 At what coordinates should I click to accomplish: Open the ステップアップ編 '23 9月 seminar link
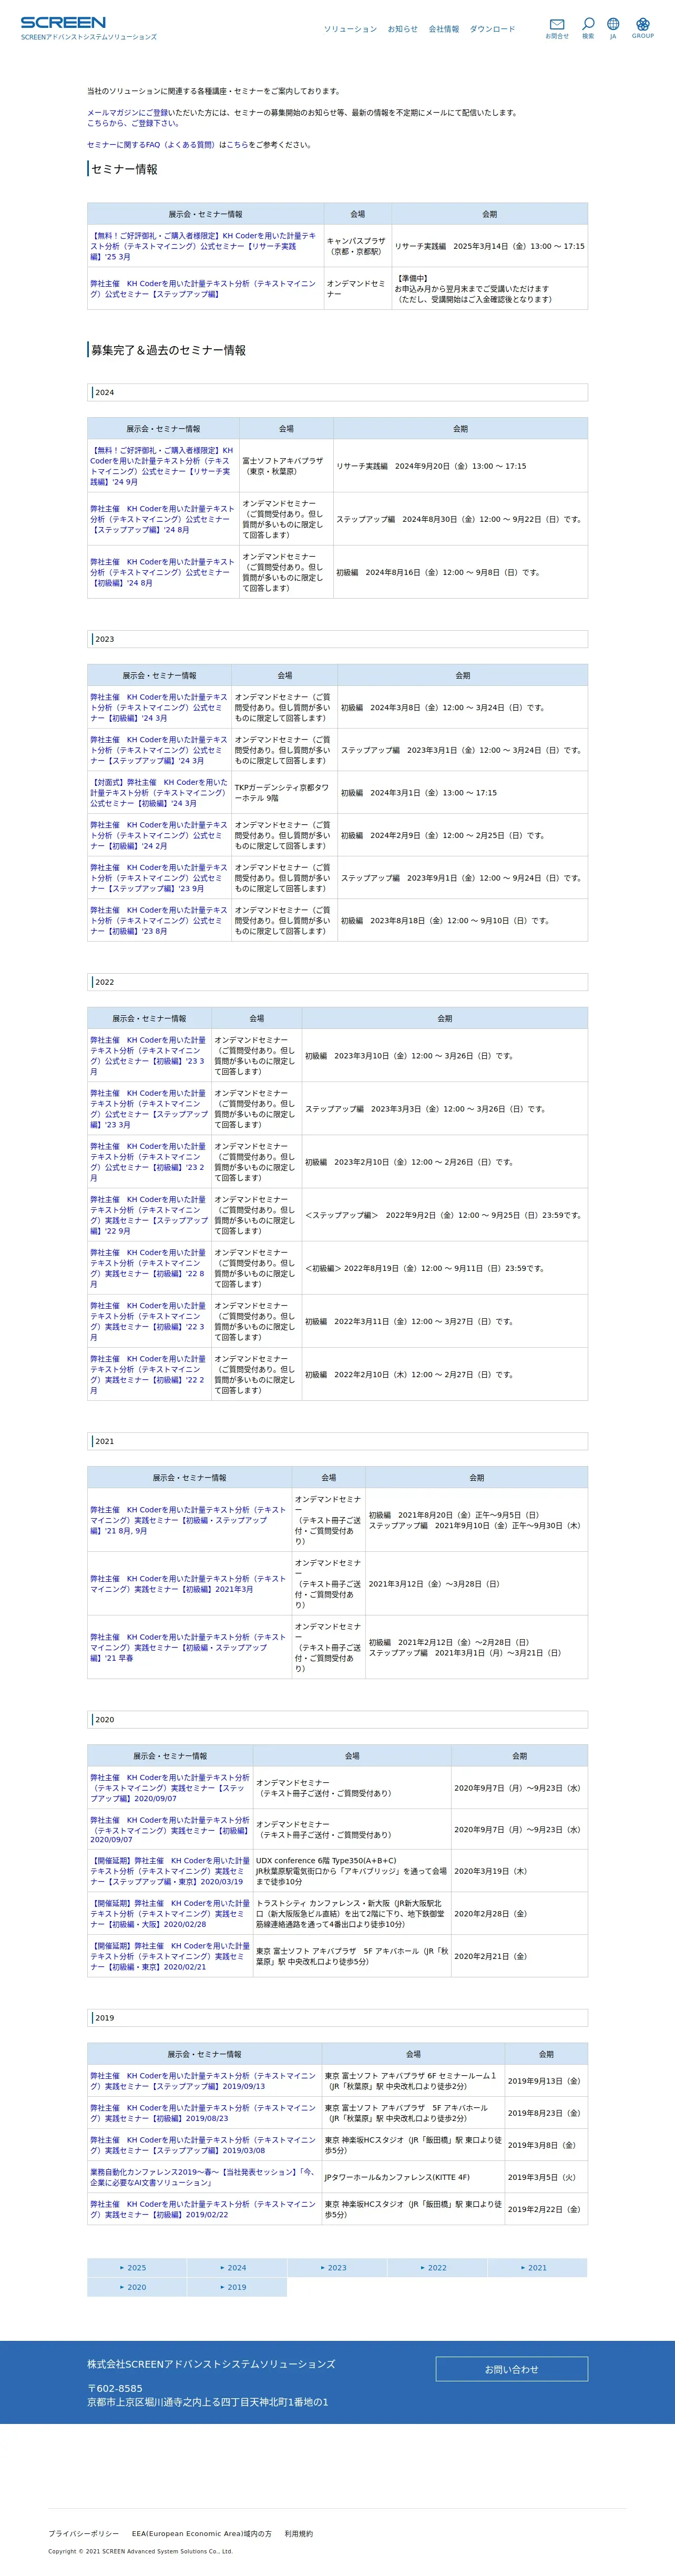pos(159,878)
